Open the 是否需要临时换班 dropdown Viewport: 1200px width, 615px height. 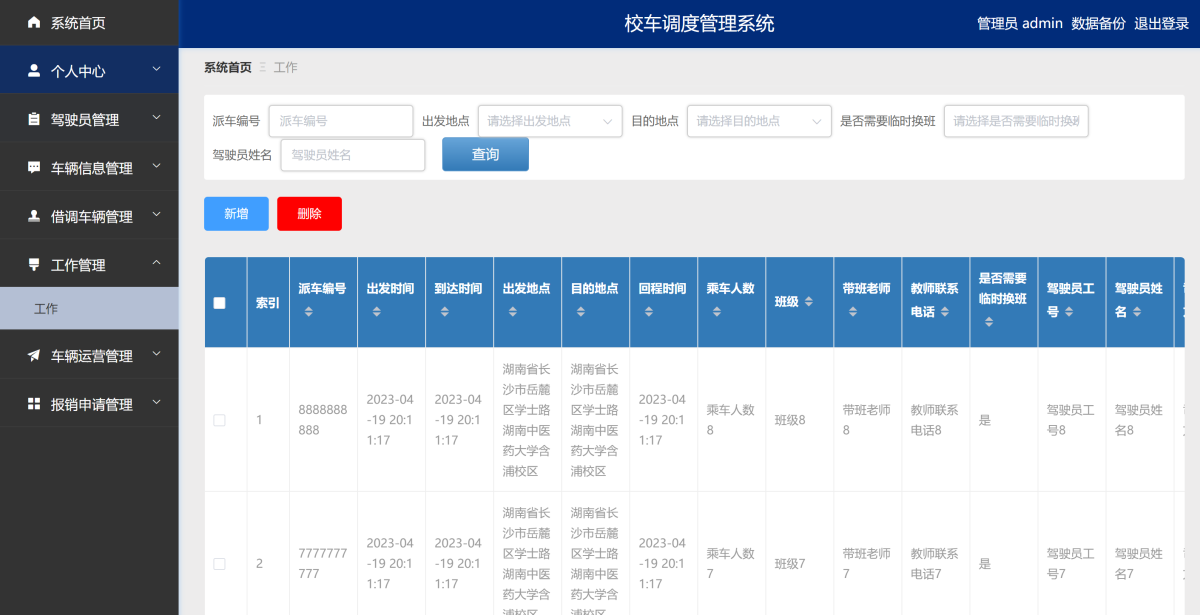1015,121
